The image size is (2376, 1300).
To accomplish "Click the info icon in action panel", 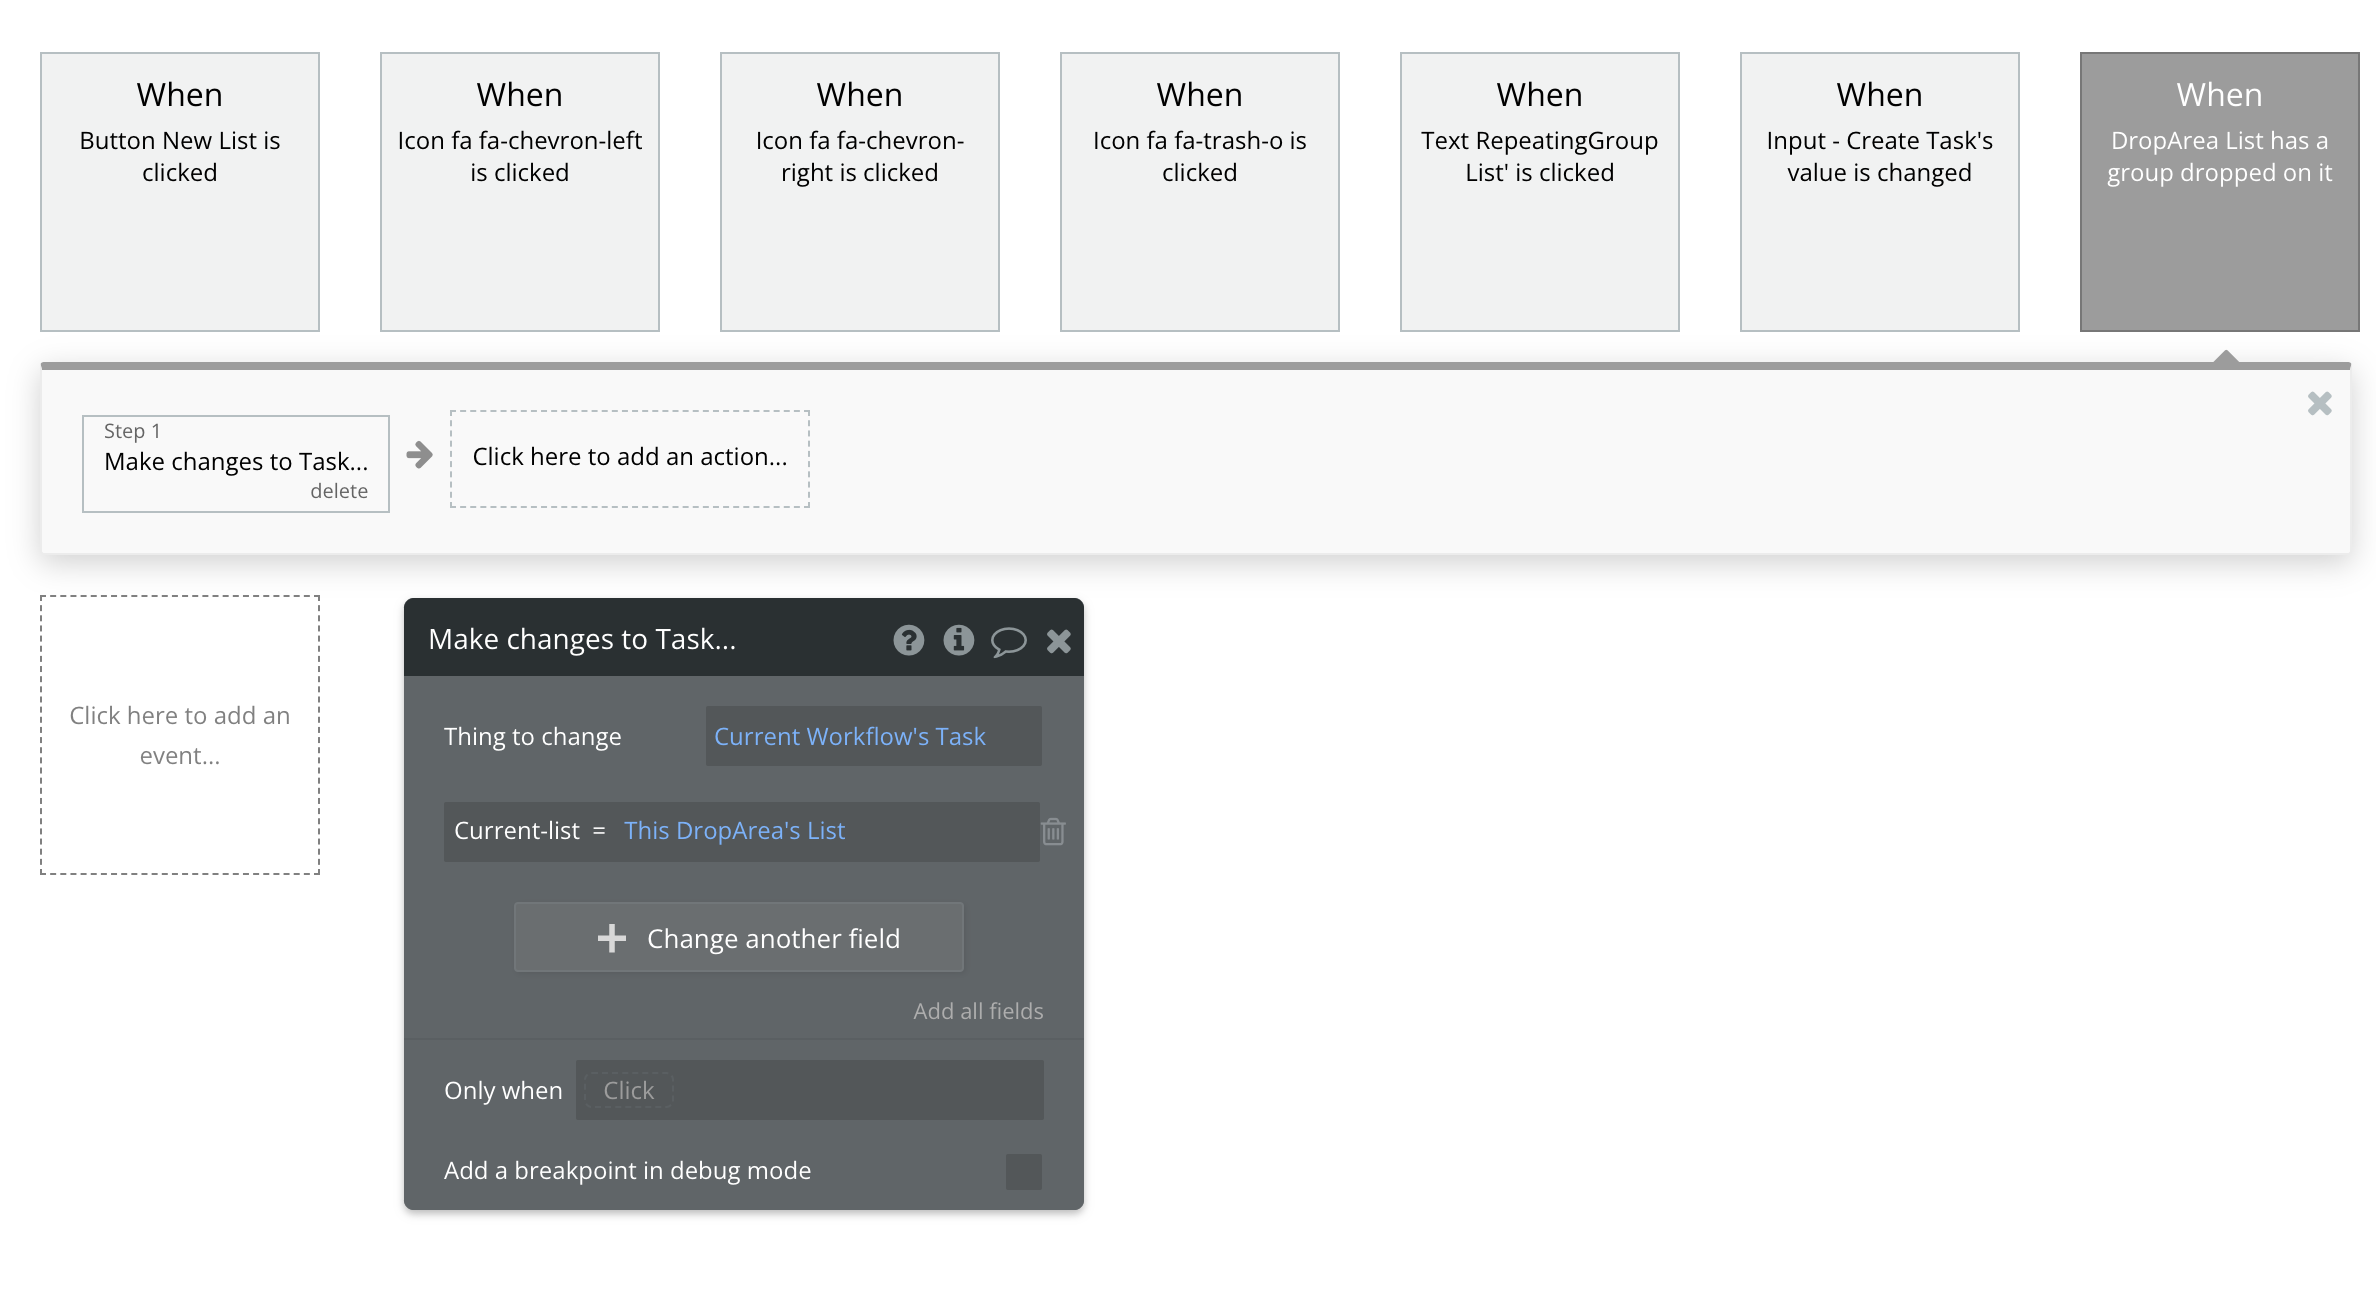I will (958, 640).
